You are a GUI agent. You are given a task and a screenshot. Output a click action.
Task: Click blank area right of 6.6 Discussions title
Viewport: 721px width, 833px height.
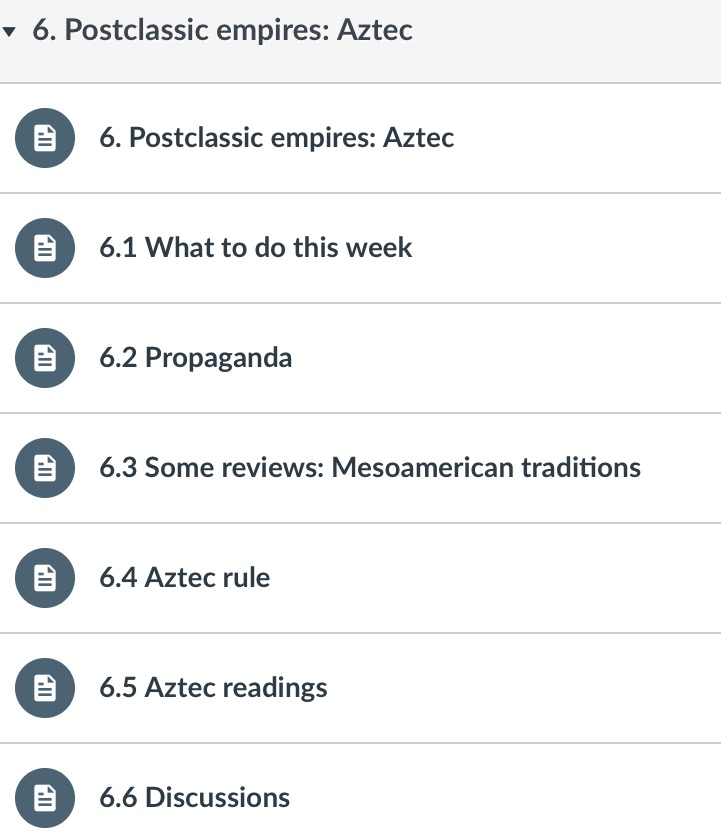pos(500,797)
